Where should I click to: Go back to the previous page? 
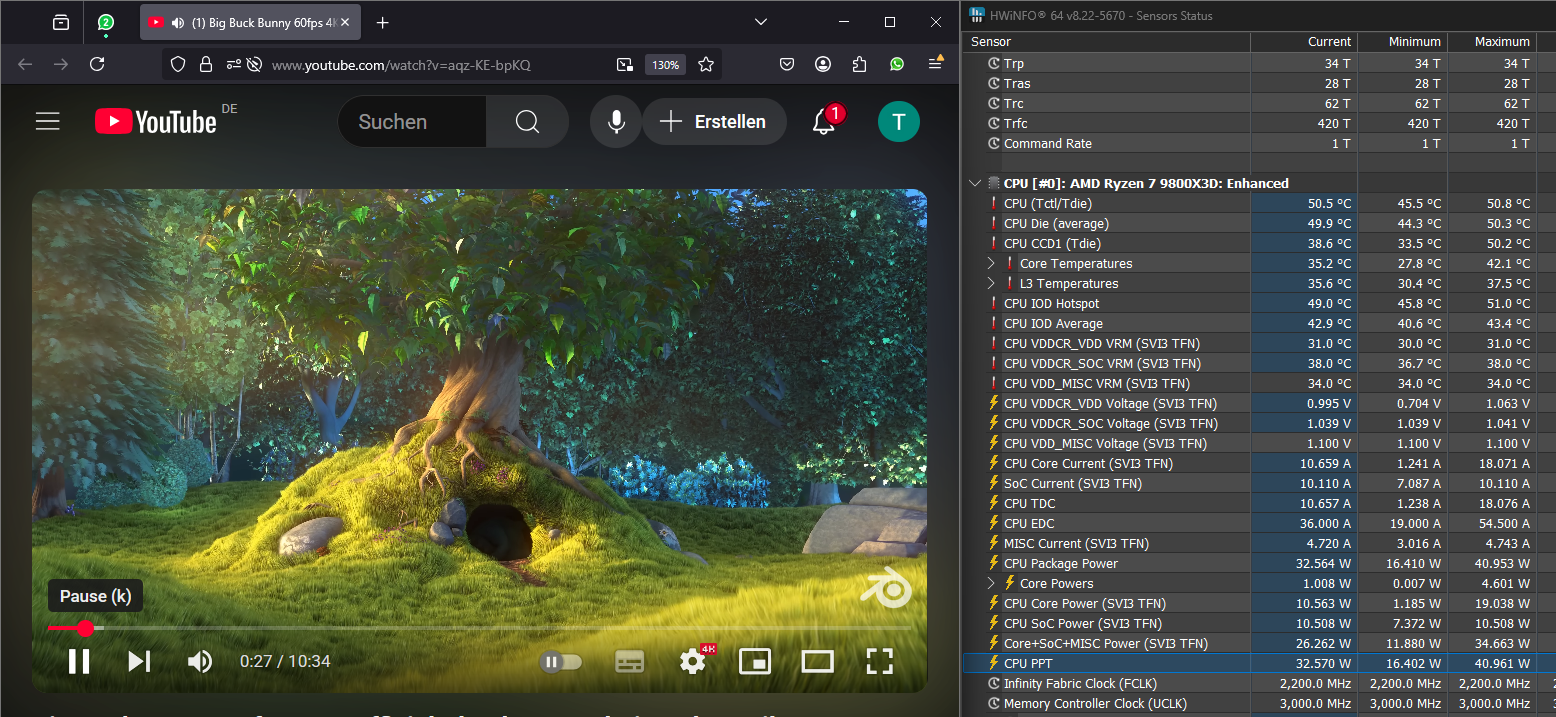pyautogui.click(x=25, y=64)
